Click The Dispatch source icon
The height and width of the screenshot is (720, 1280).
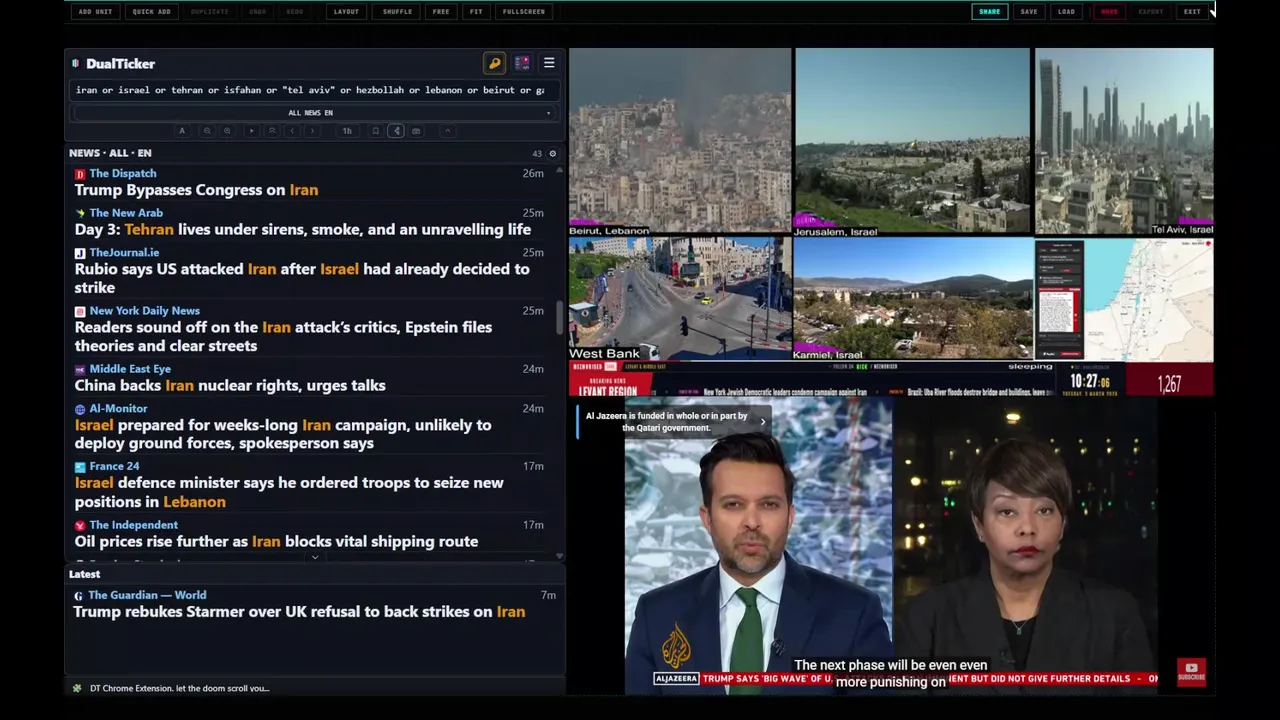(x=80, y=174)
